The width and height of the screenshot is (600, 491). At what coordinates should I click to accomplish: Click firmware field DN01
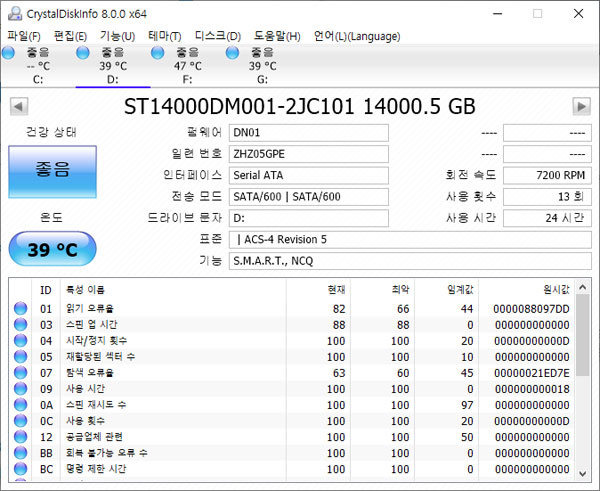pyautogui.click(x=308, y=133)
